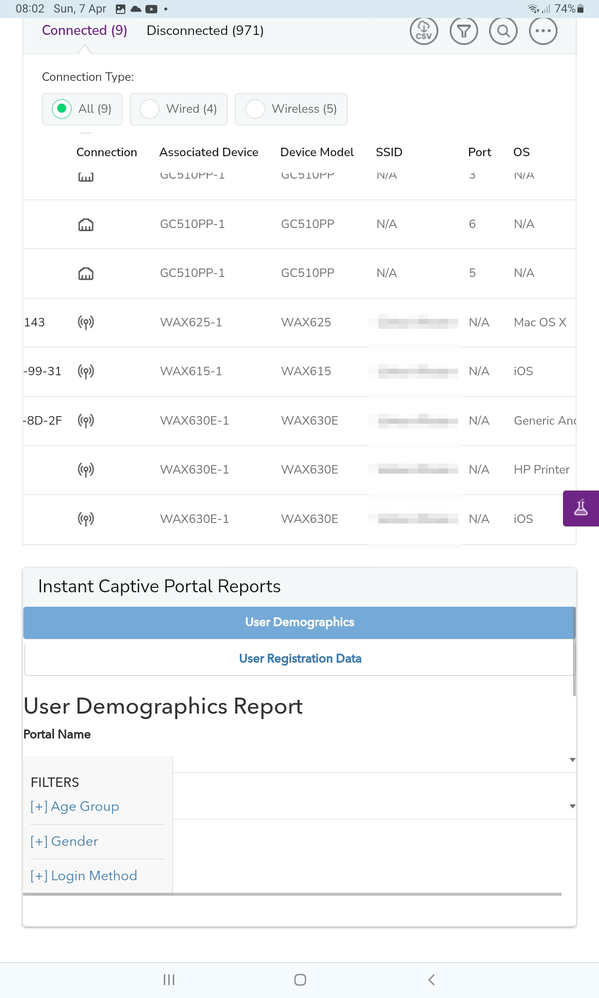
Task: Click the WAX625 device model cell
Action: 306,322
